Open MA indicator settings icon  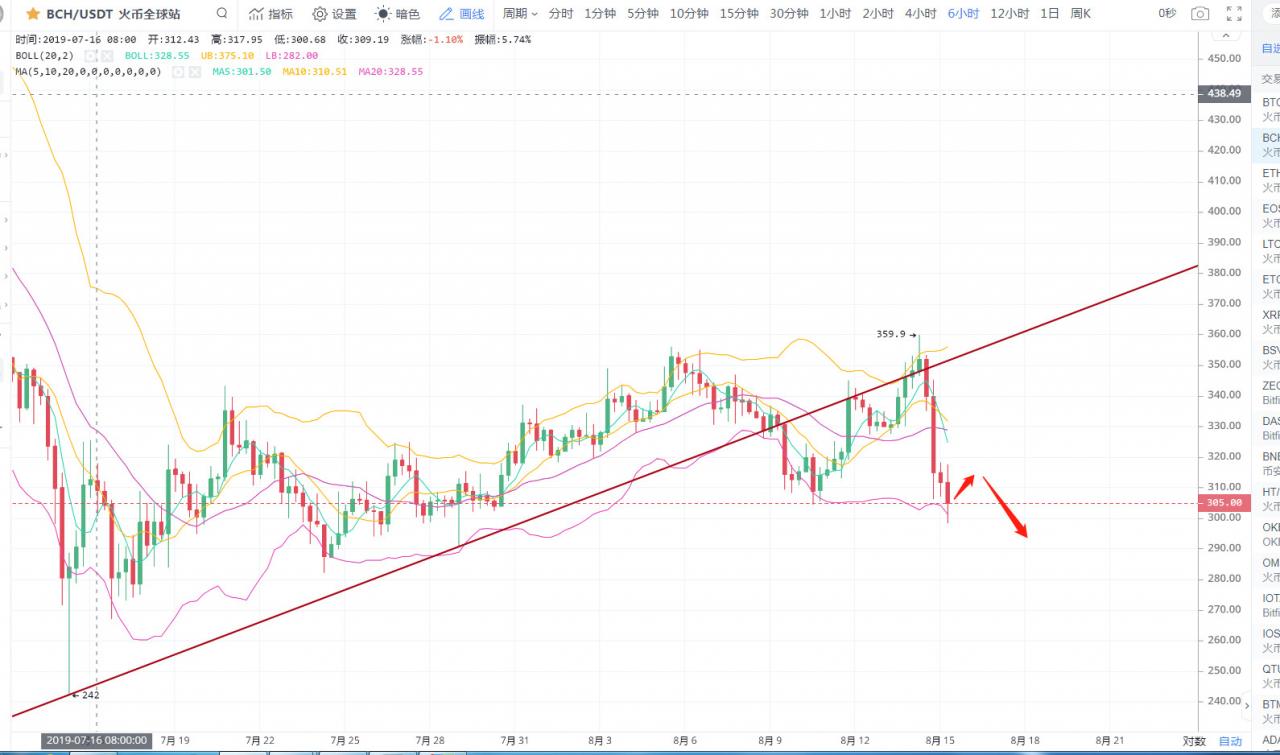point(177,72)
